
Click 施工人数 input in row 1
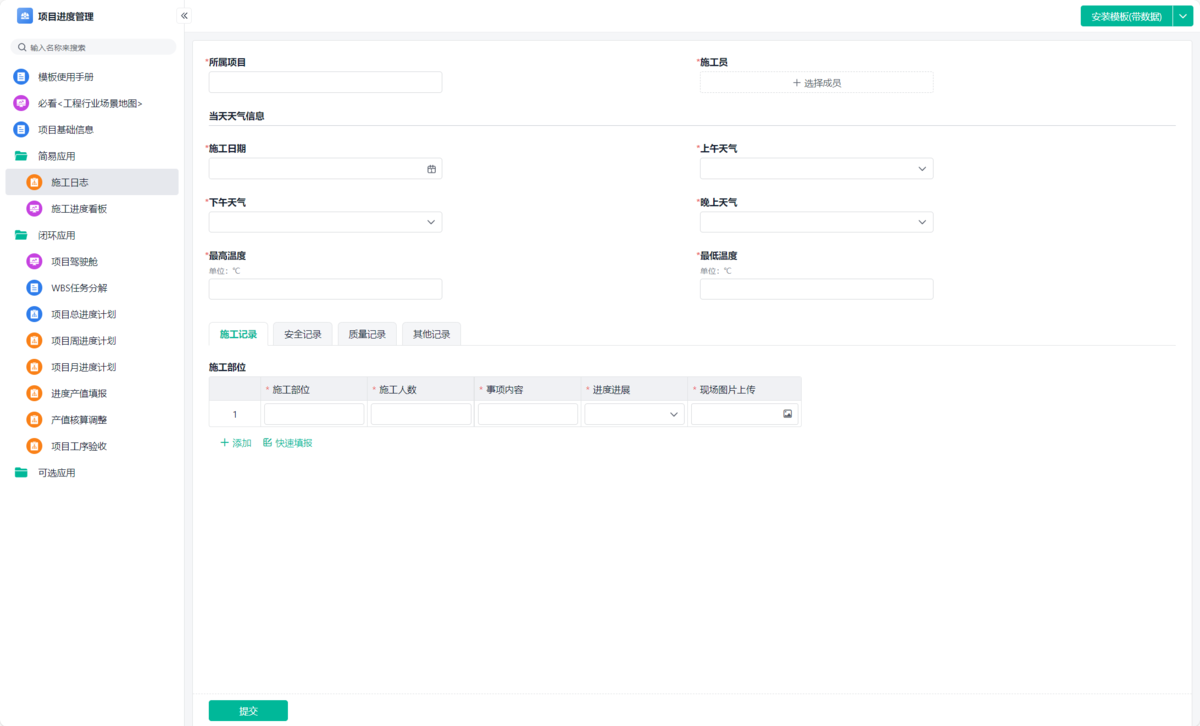click(421, 414)
